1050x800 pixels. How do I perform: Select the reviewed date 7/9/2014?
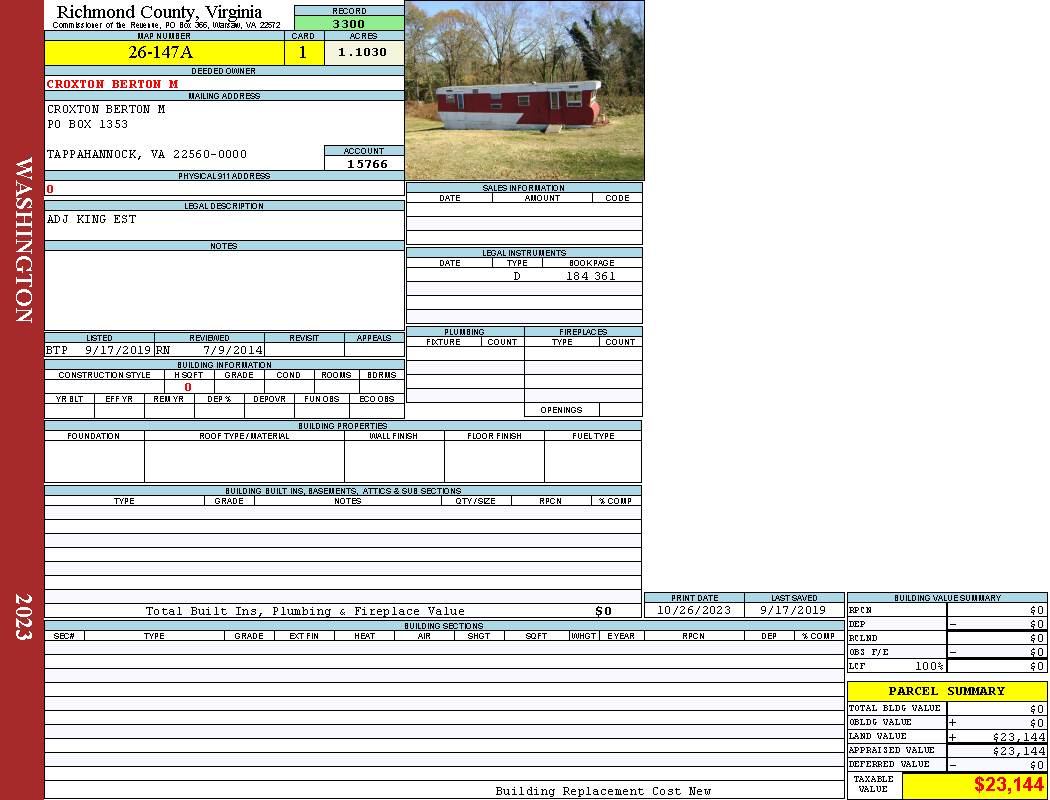pyautogui.click(x=232, y=351)
